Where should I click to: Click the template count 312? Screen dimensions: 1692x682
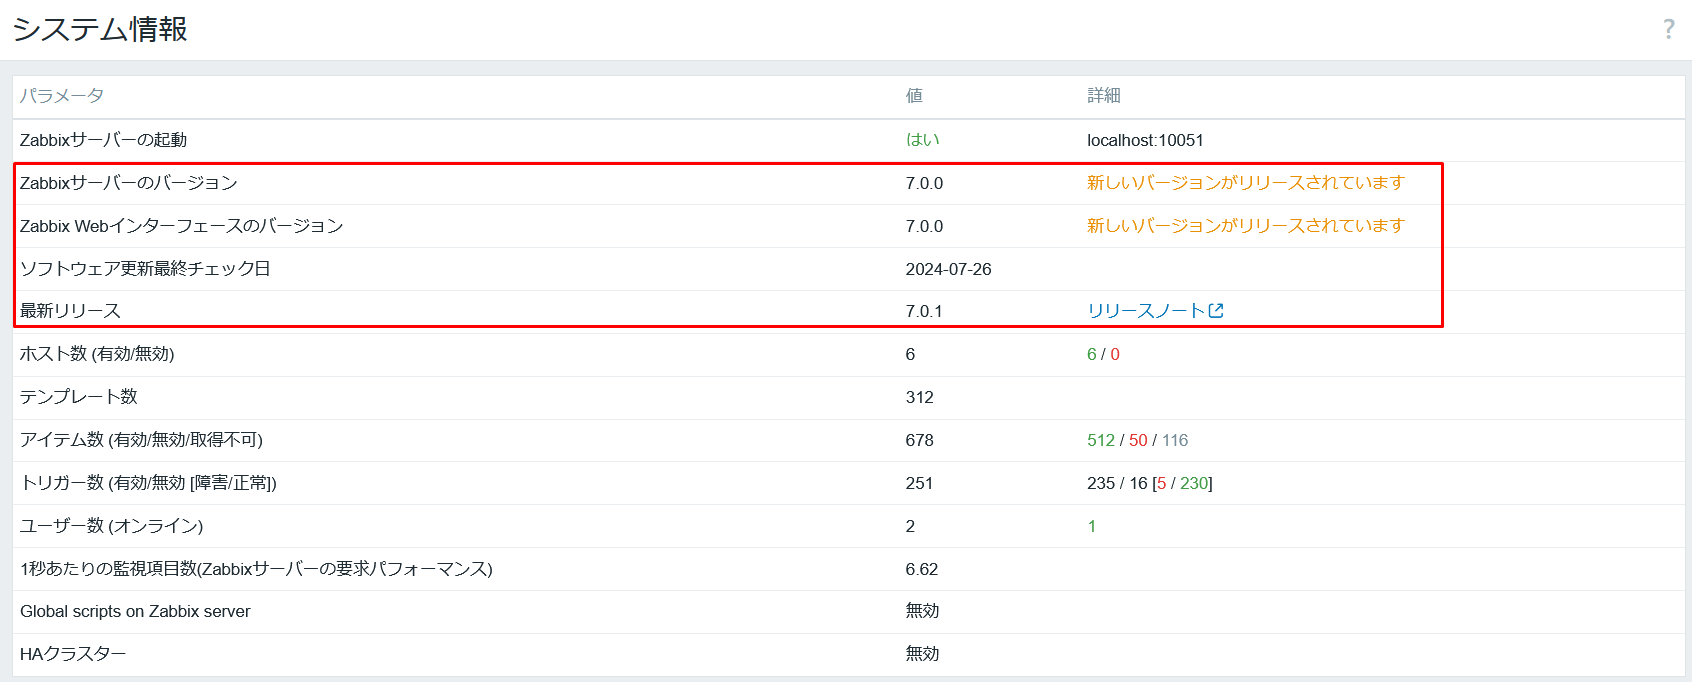coord(919,397)
